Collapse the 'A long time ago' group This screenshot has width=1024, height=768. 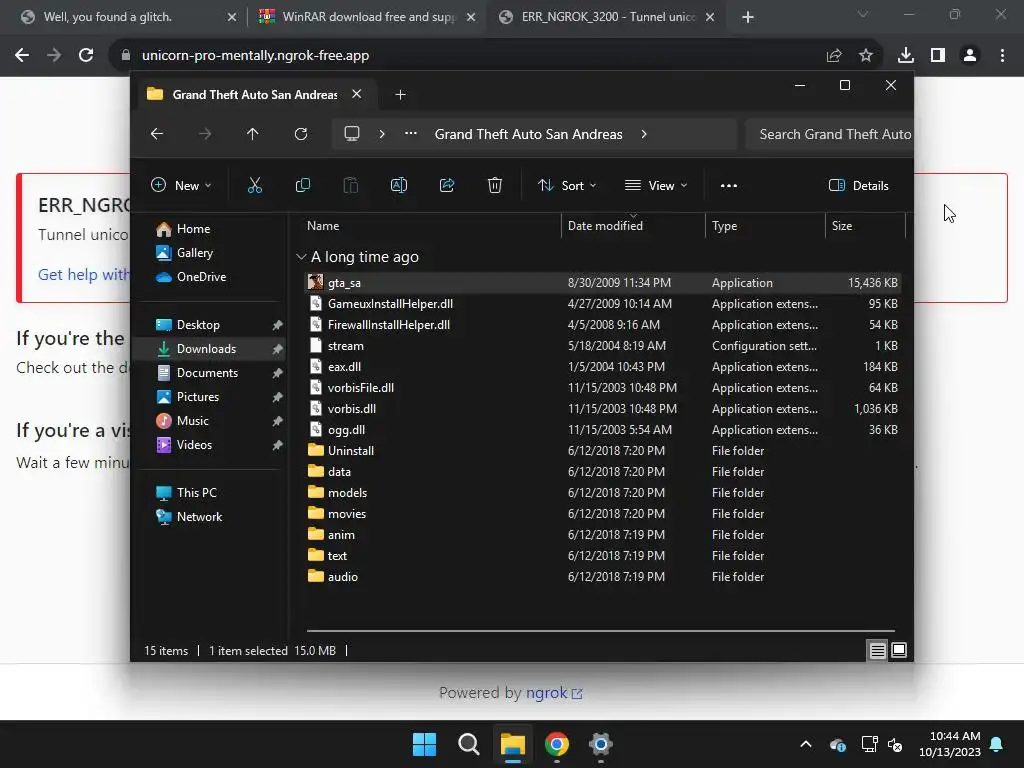301,257
